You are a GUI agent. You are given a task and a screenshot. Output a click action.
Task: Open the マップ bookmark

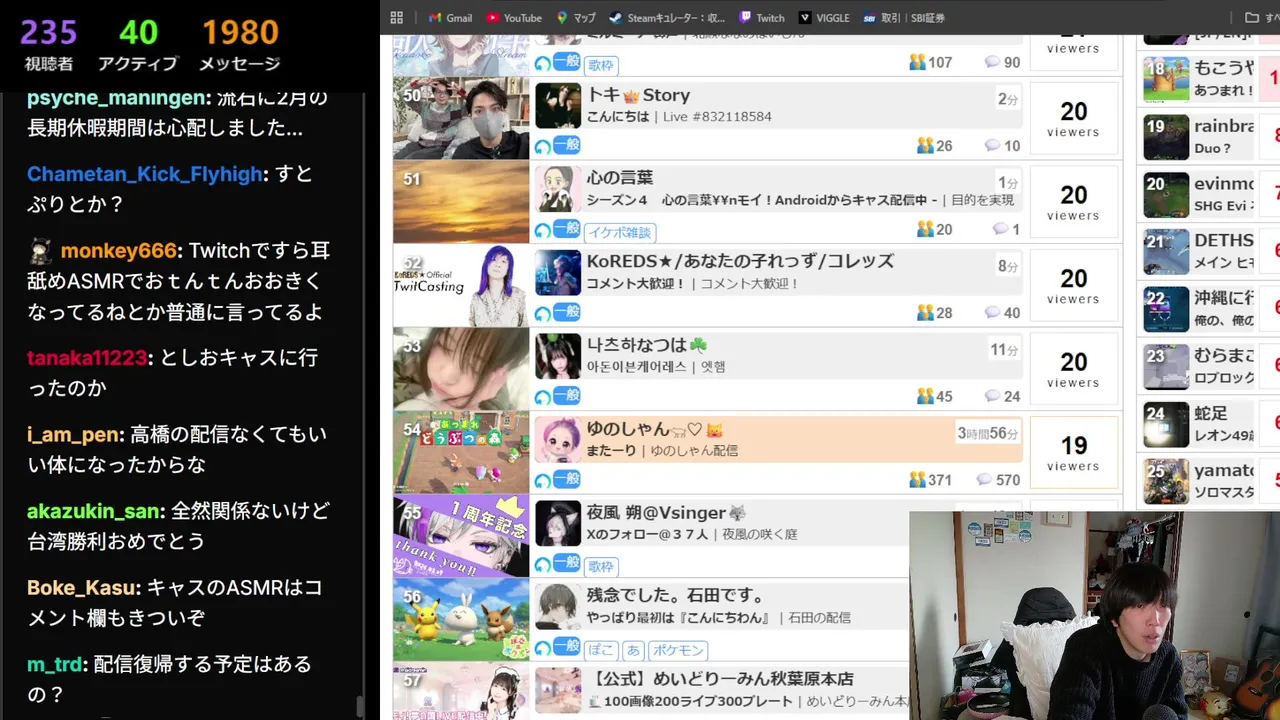point(576,17)
